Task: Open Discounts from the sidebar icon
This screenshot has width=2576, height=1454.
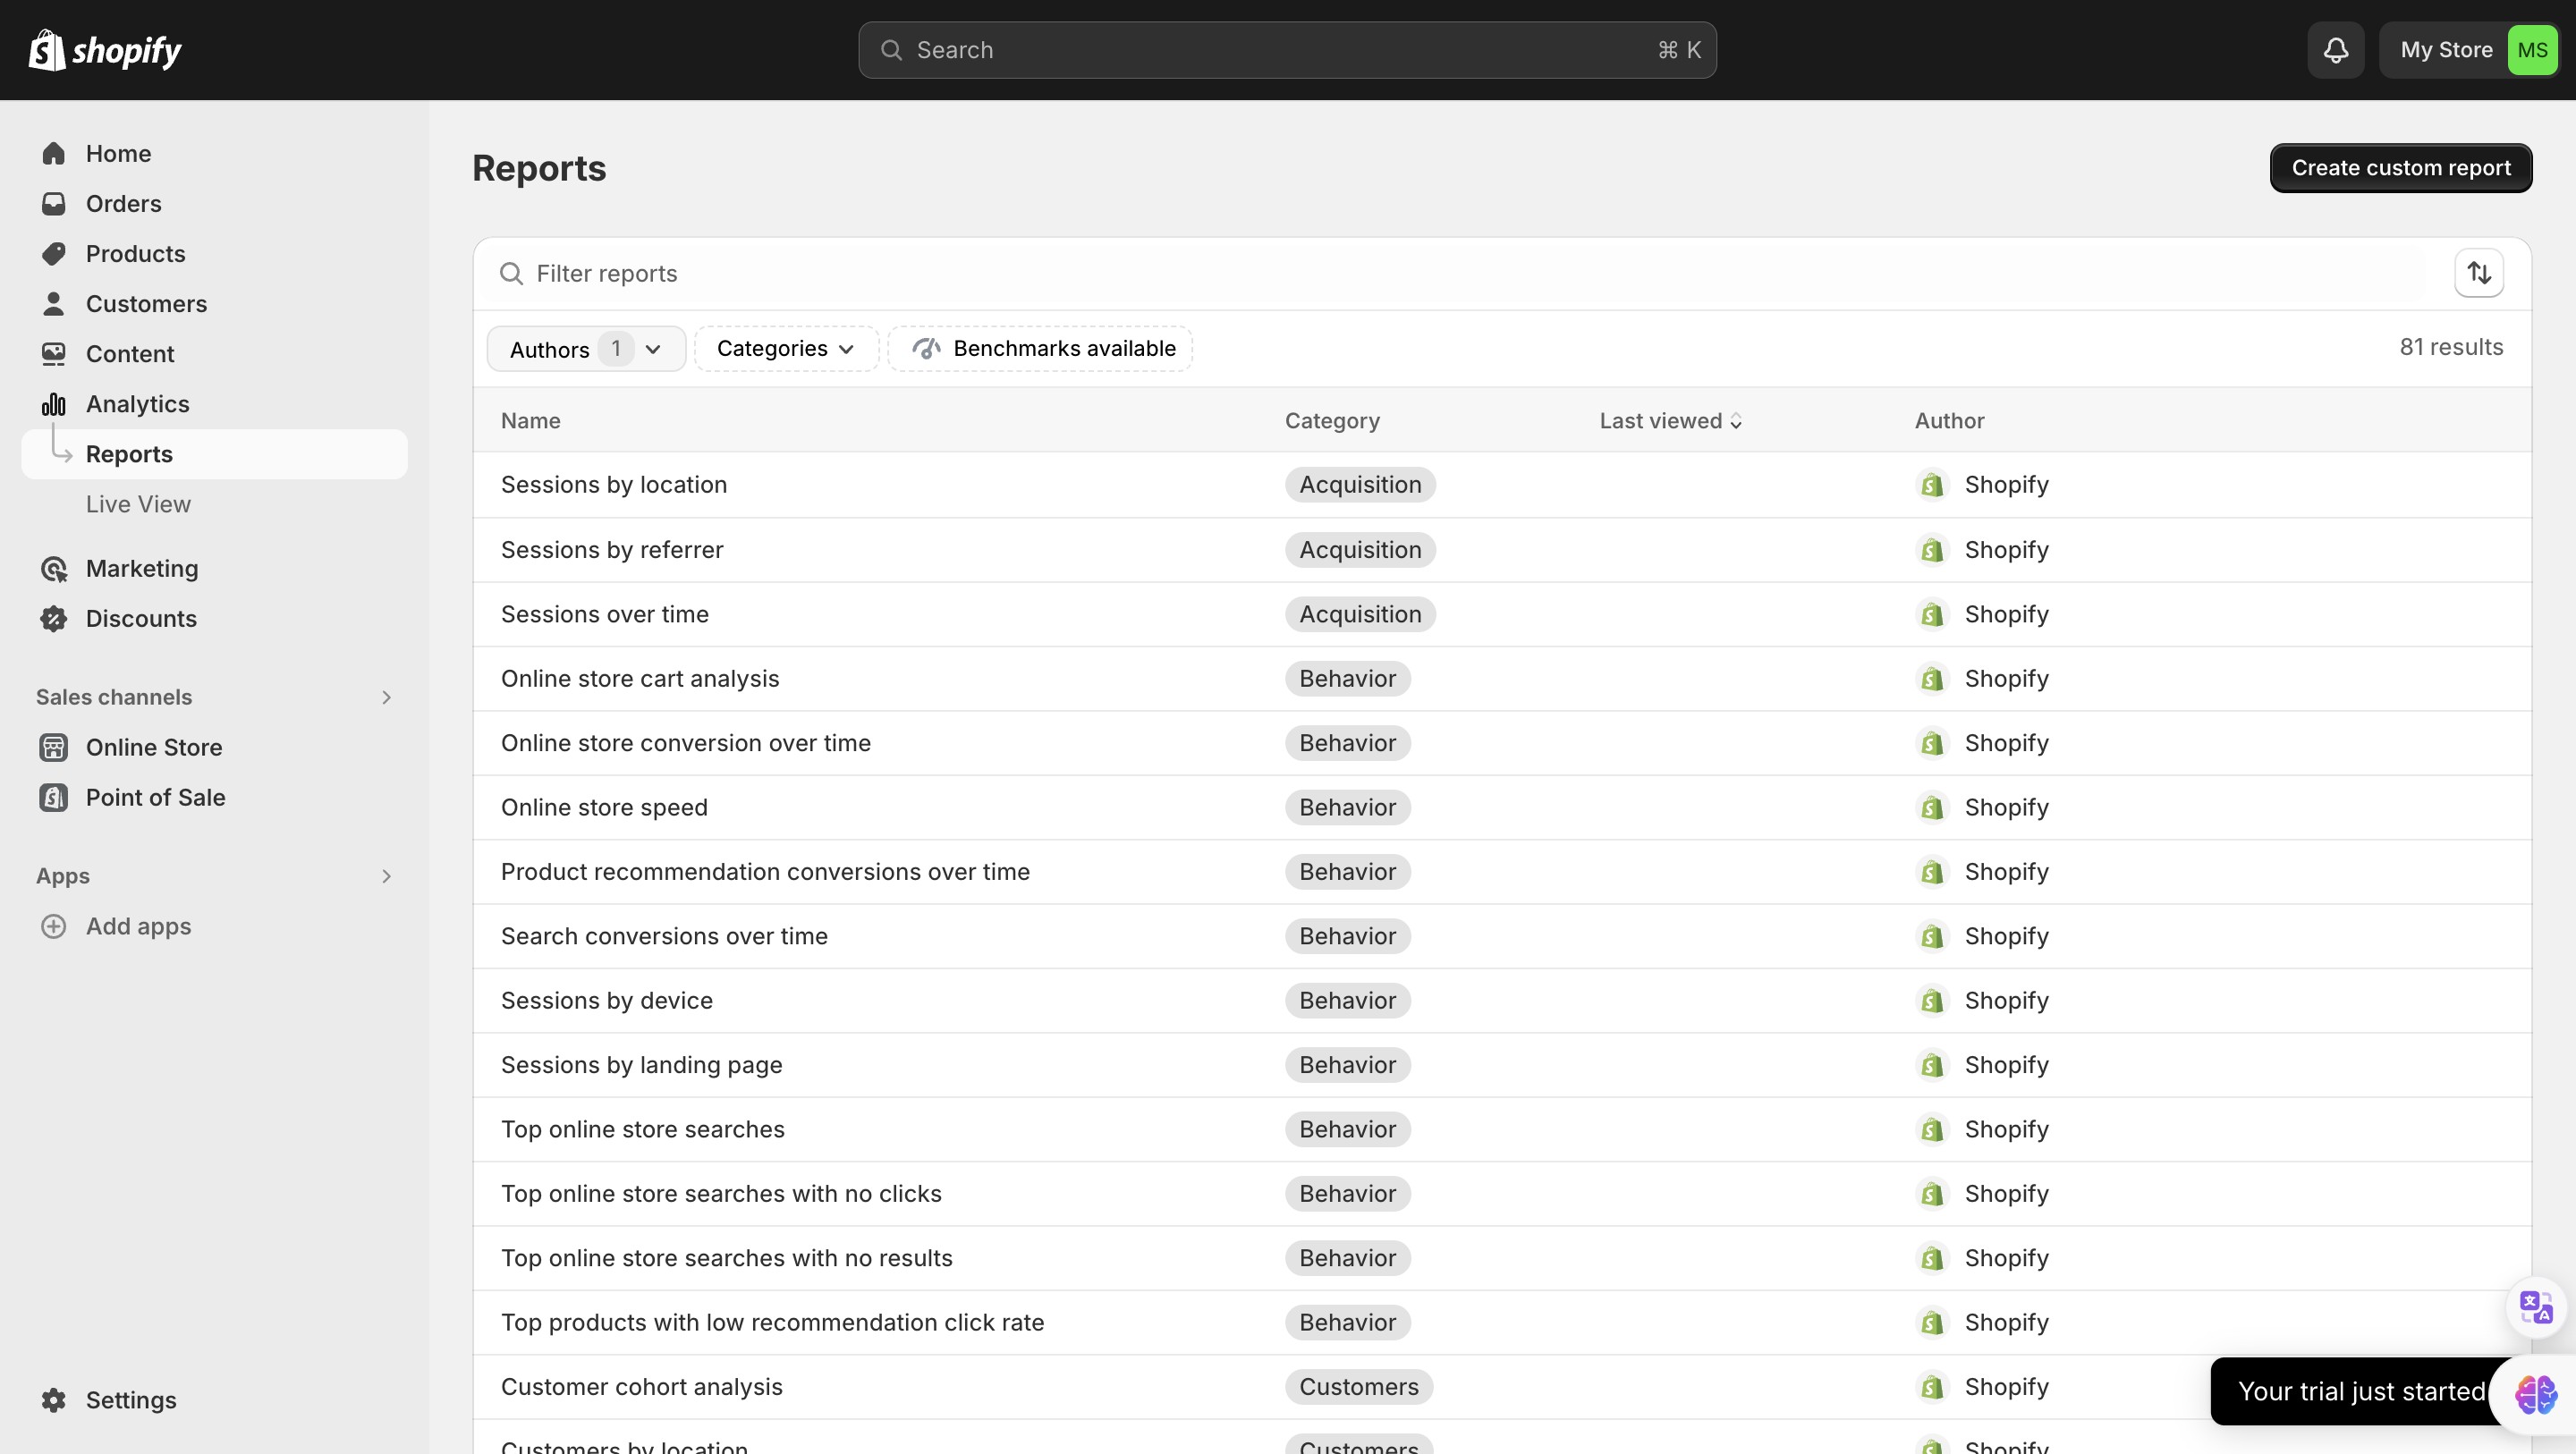Action: (54, 618)
